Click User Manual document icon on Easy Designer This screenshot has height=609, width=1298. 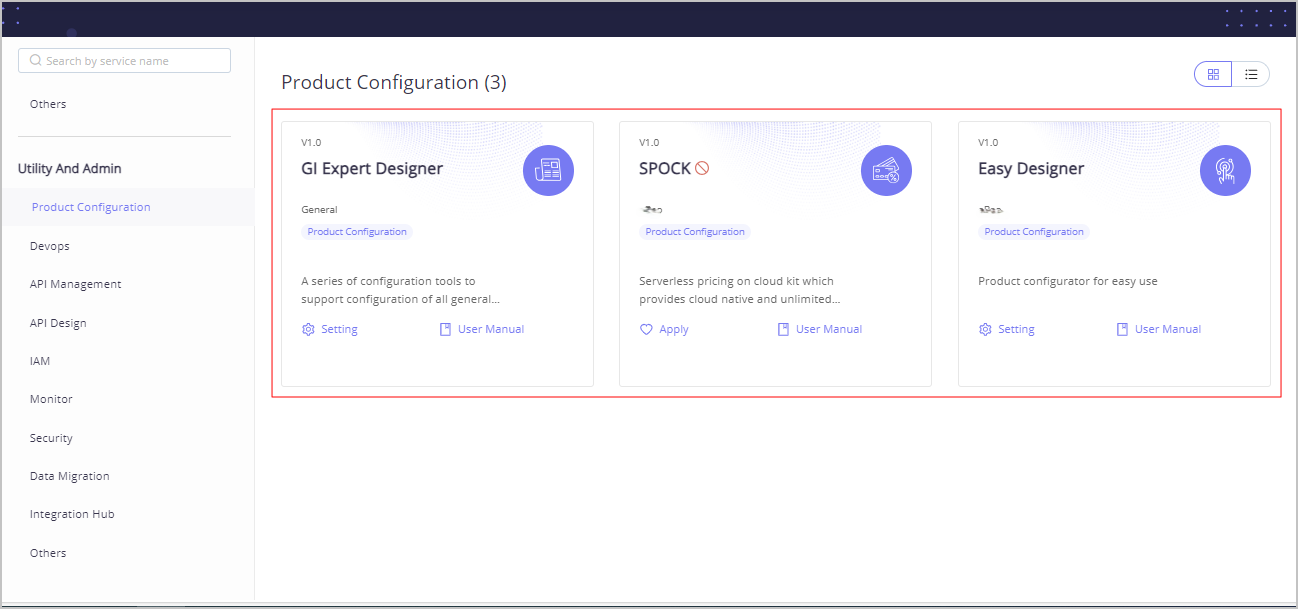[1123, 329]
